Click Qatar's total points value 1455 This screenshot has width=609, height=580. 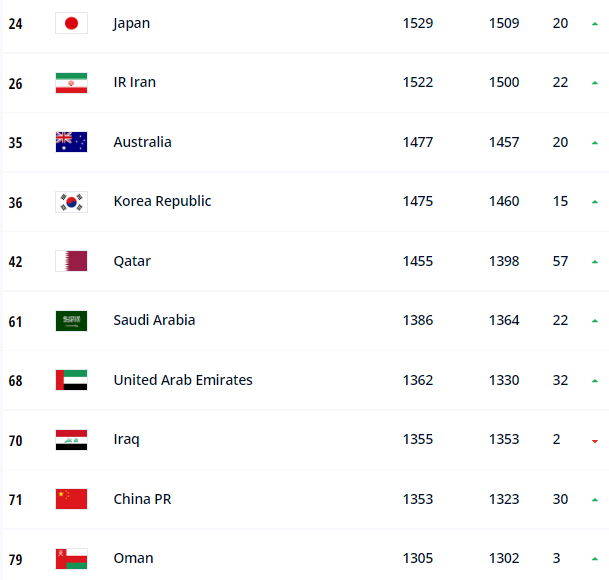click(x=418, y=261)
